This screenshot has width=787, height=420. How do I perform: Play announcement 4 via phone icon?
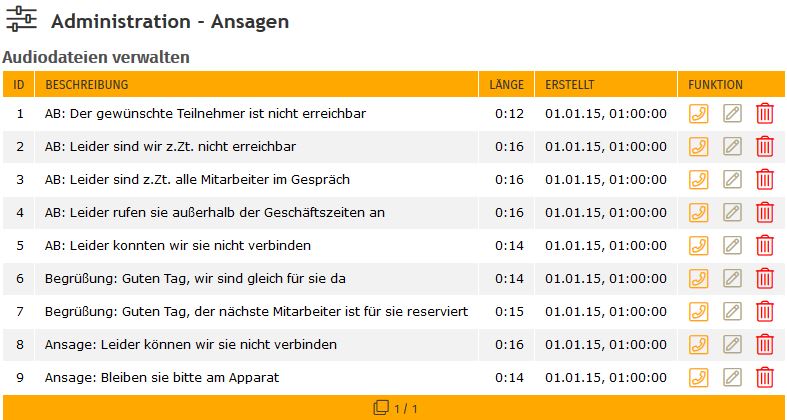[699, 213]
